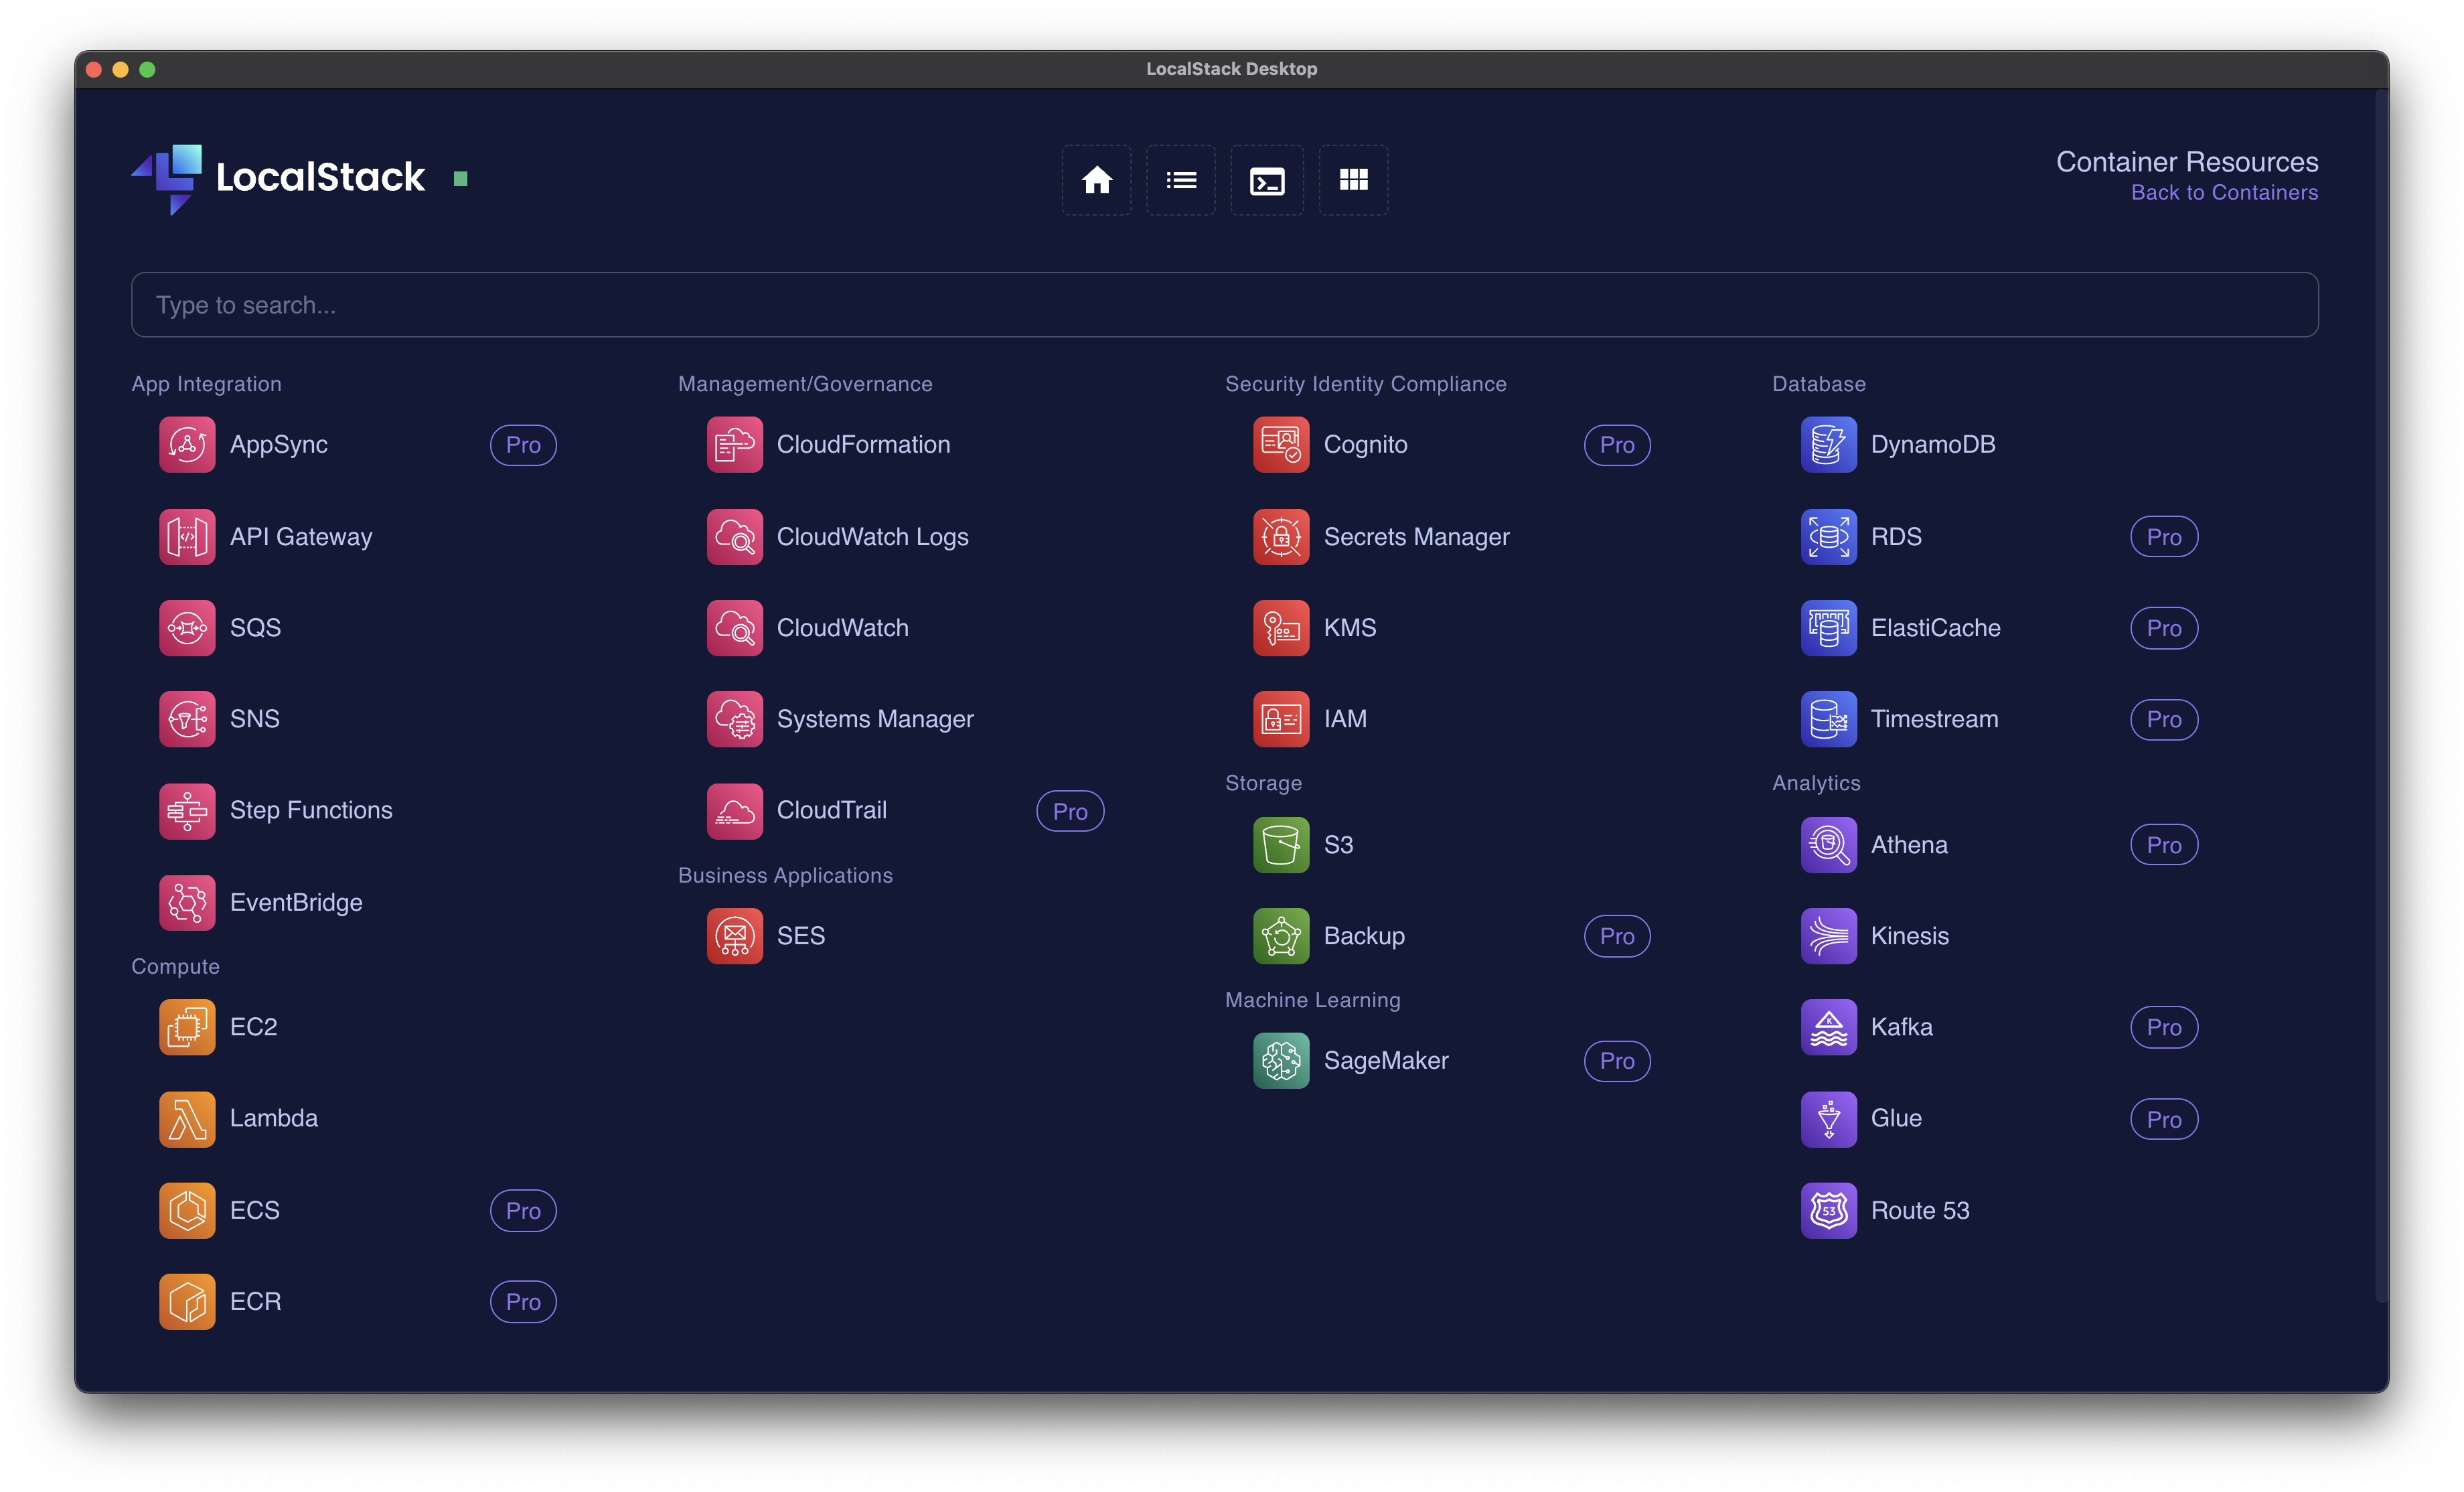Open the Step Functions icon
Screen dimensions: 2464x1492
pyautogui.click(x=187, y=811)
